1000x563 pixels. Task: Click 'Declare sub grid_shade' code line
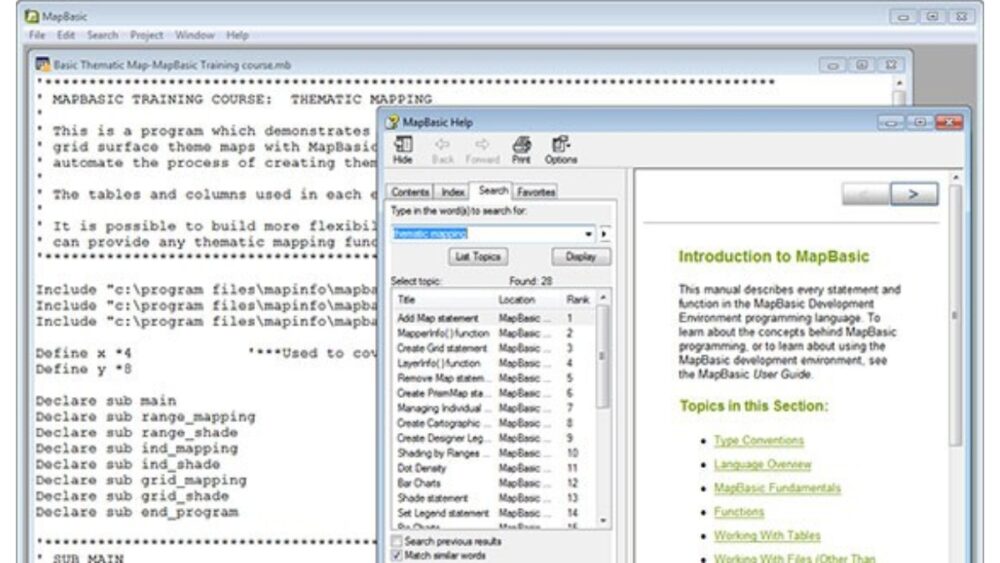132,496
